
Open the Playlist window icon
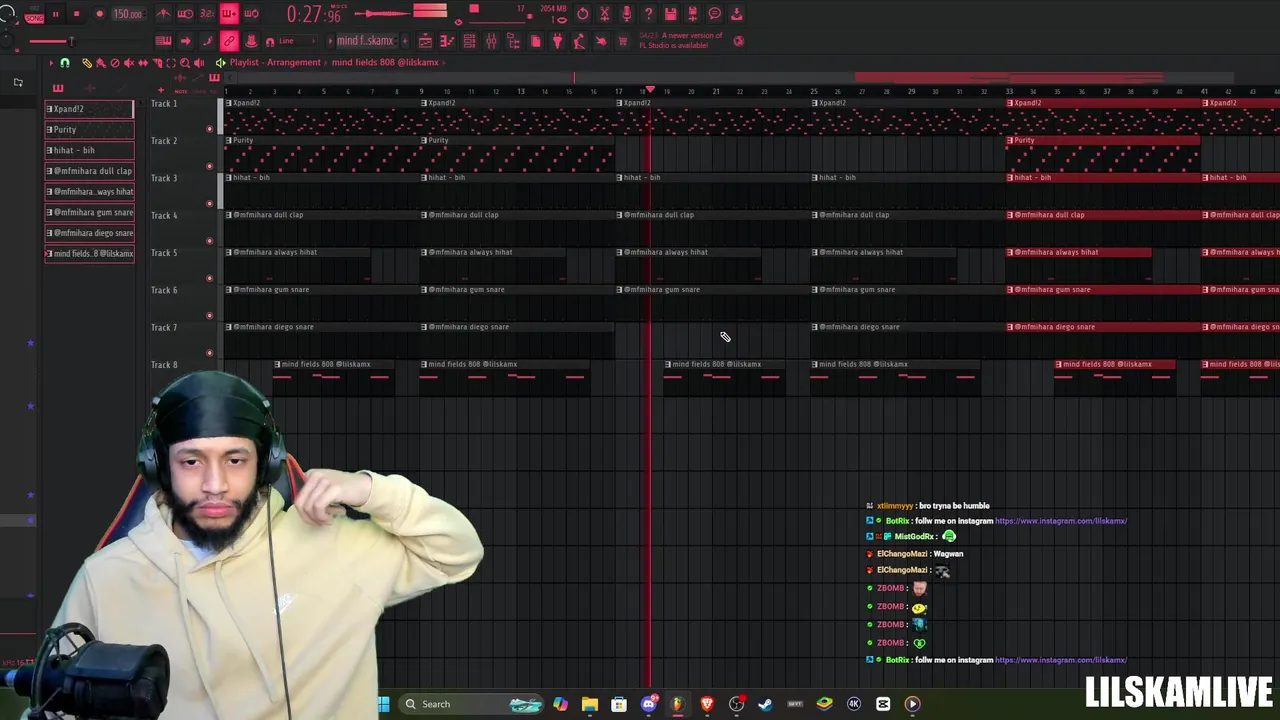coord(425,41)
